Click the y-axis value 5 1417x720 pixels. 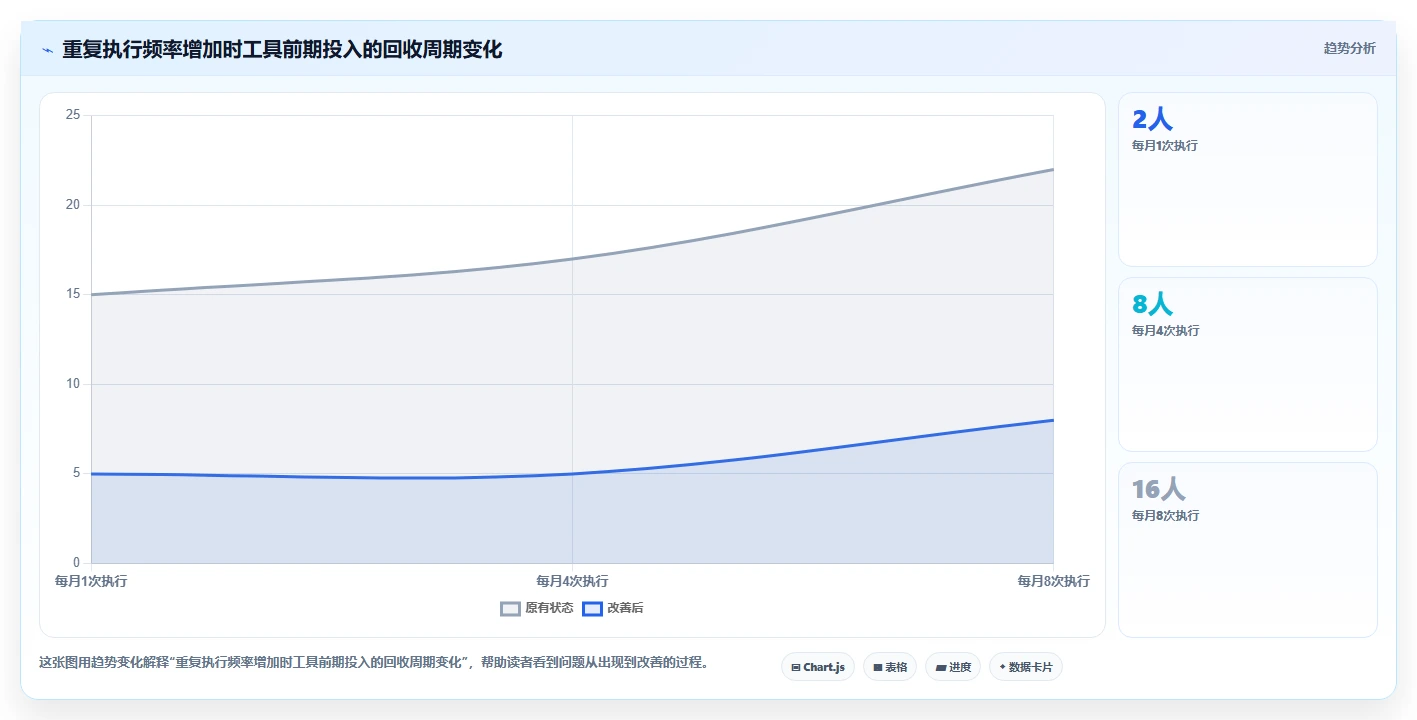[76, 473]
